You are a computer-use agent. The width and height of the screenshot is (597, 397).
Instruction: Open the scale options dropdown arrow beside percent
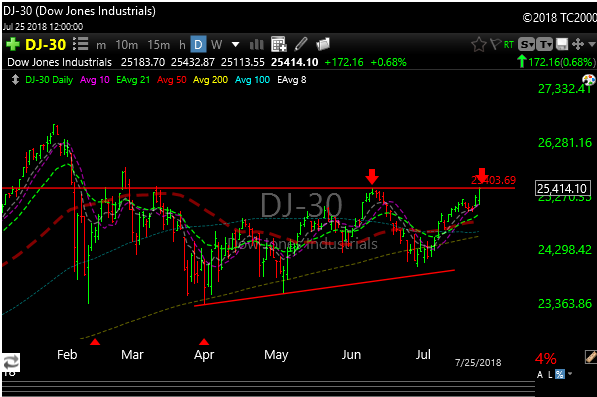tap(570, 374)
